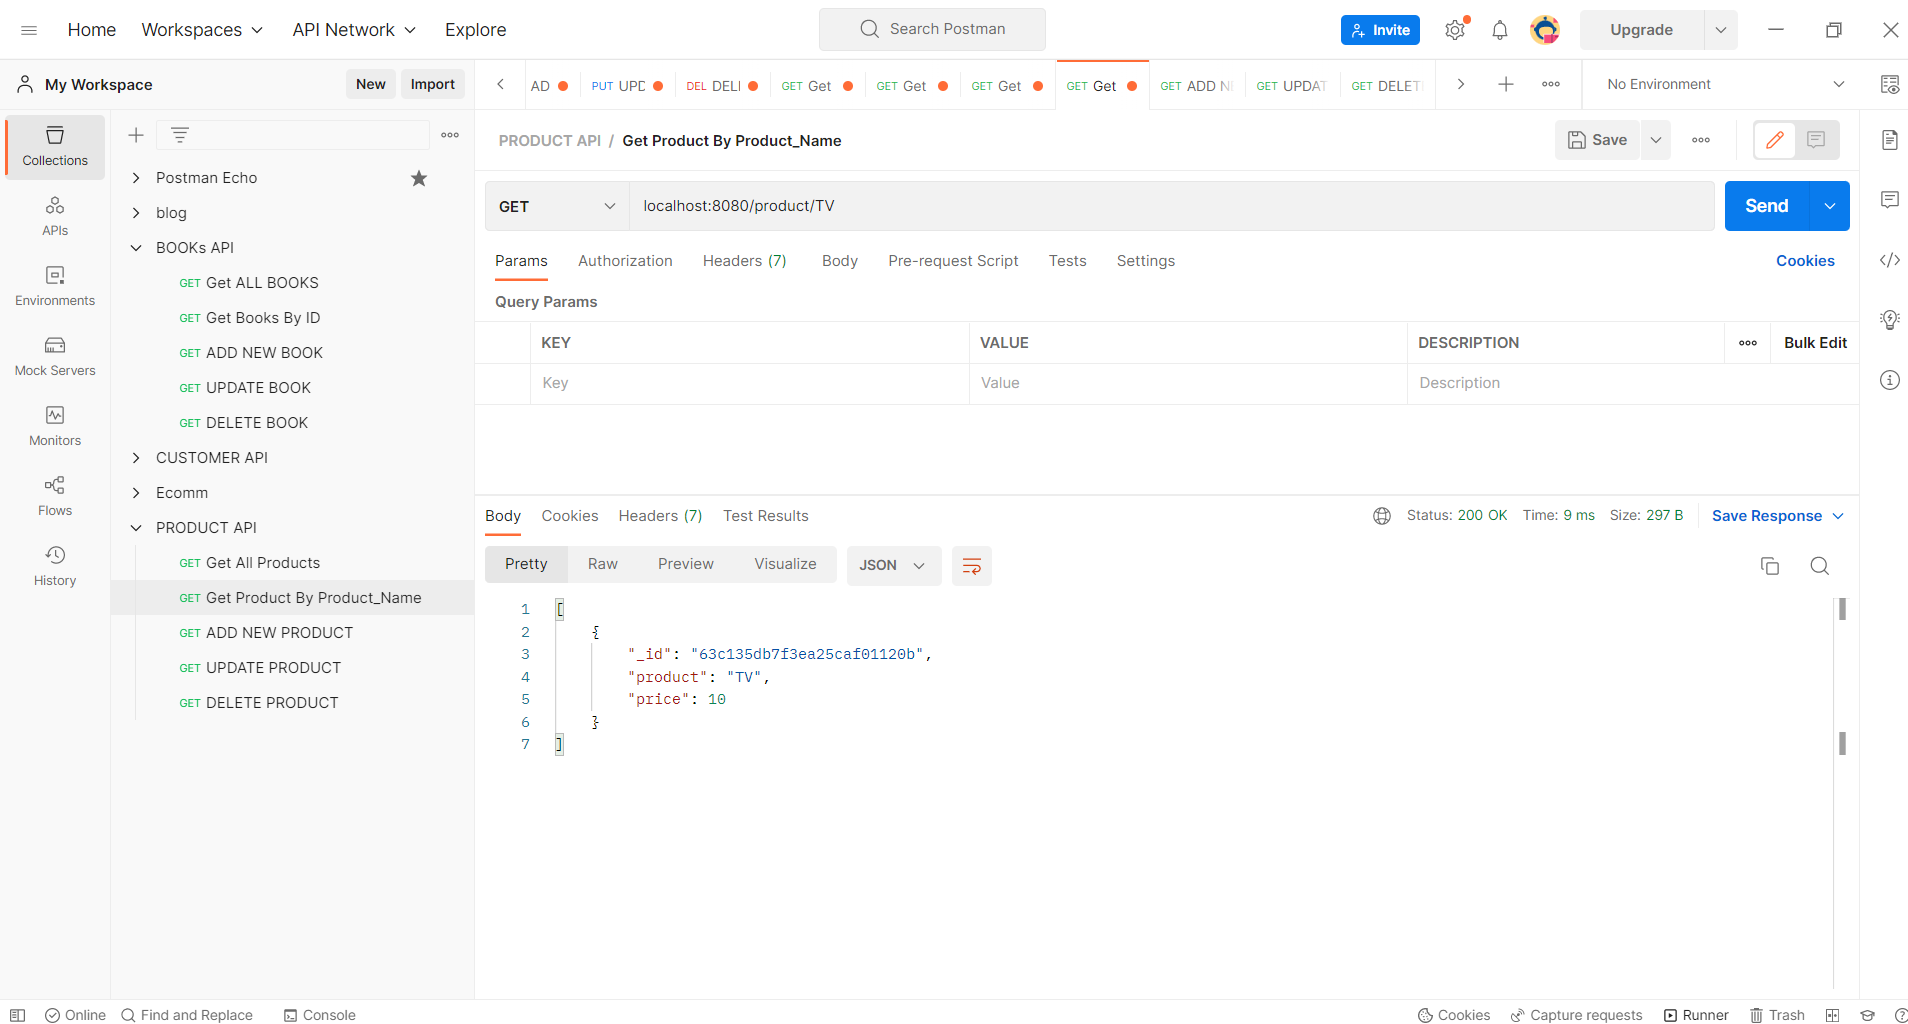Copy the response body with copy icon
Image resolution: width=1908 pixels, height=1024 pixels.
click(x=1769, y=565)
